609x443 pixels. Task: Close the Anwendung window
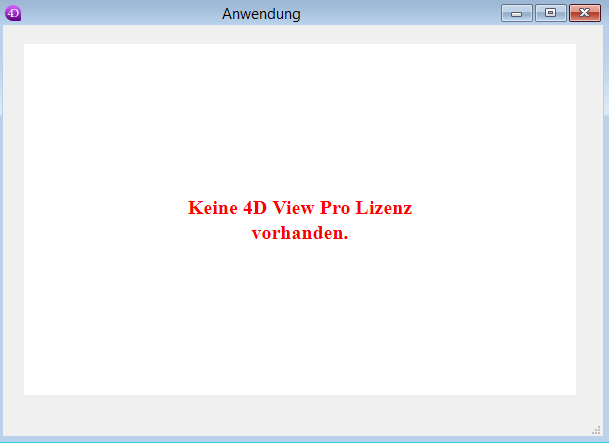(585, 13)
